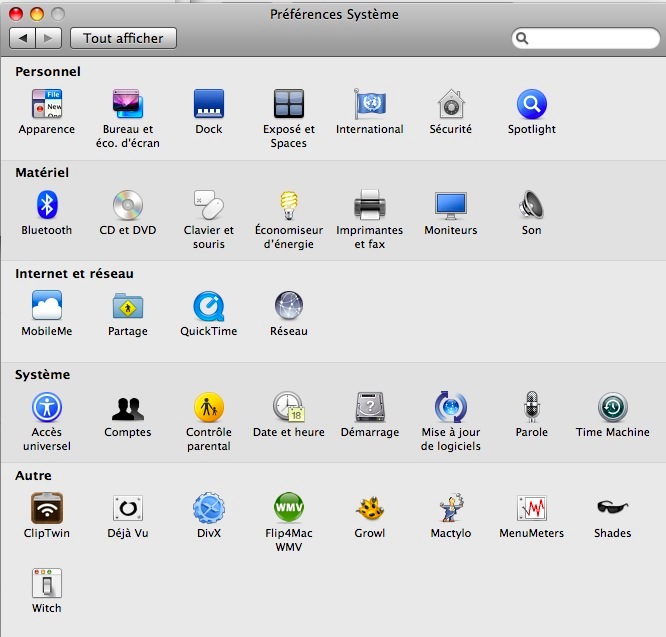Open the Réseau network pane
The width and height of the screenshot is (666, 637).
[288, 307]
